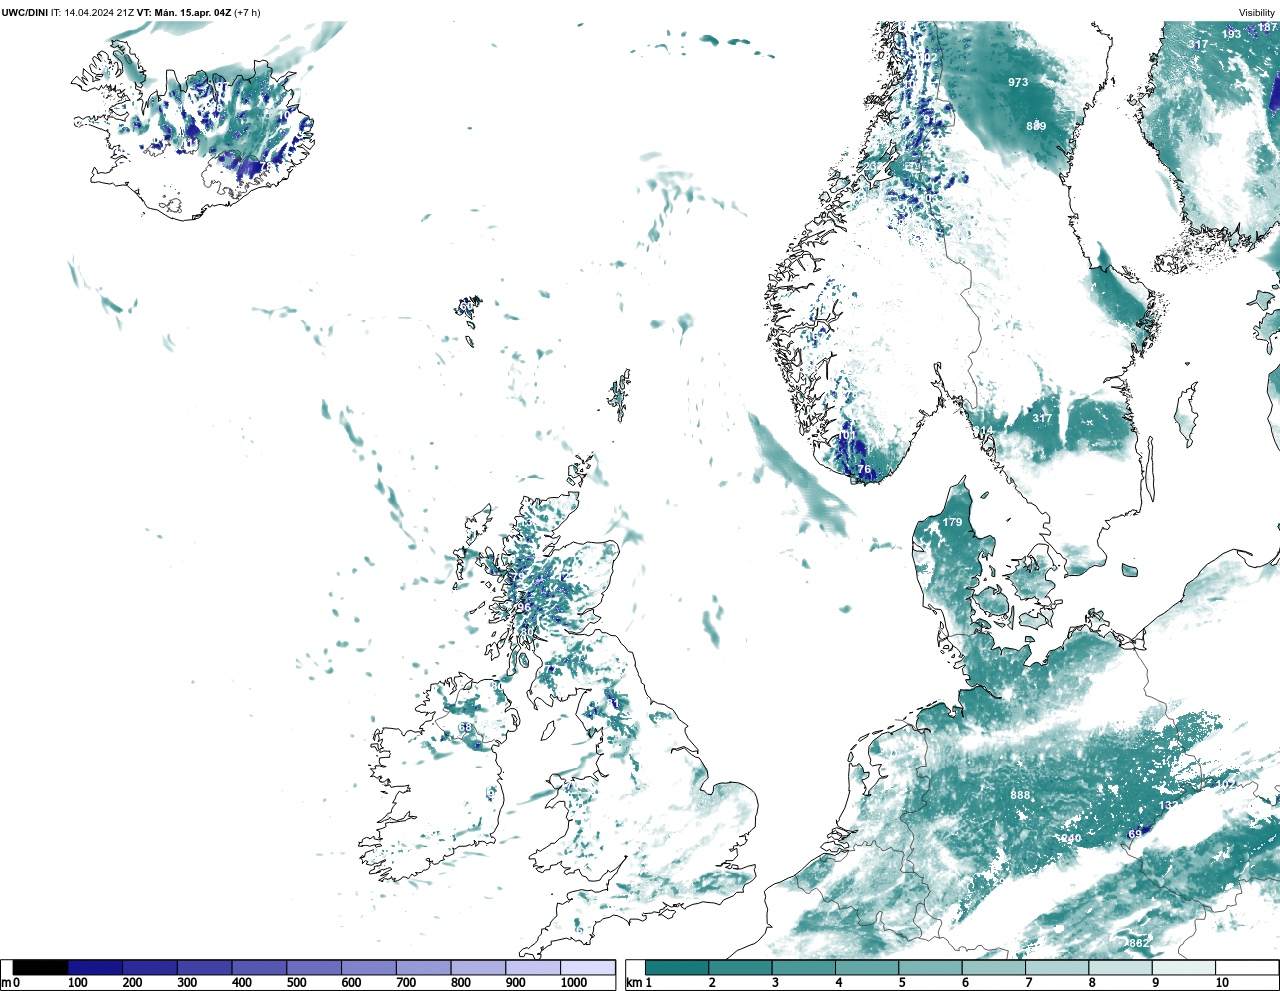Image resolution: width=1280 pixels, height=991 pixels.
Task: Click the '14.04.2024 21Z' initialization time
Action: click(x=100, y=12)
